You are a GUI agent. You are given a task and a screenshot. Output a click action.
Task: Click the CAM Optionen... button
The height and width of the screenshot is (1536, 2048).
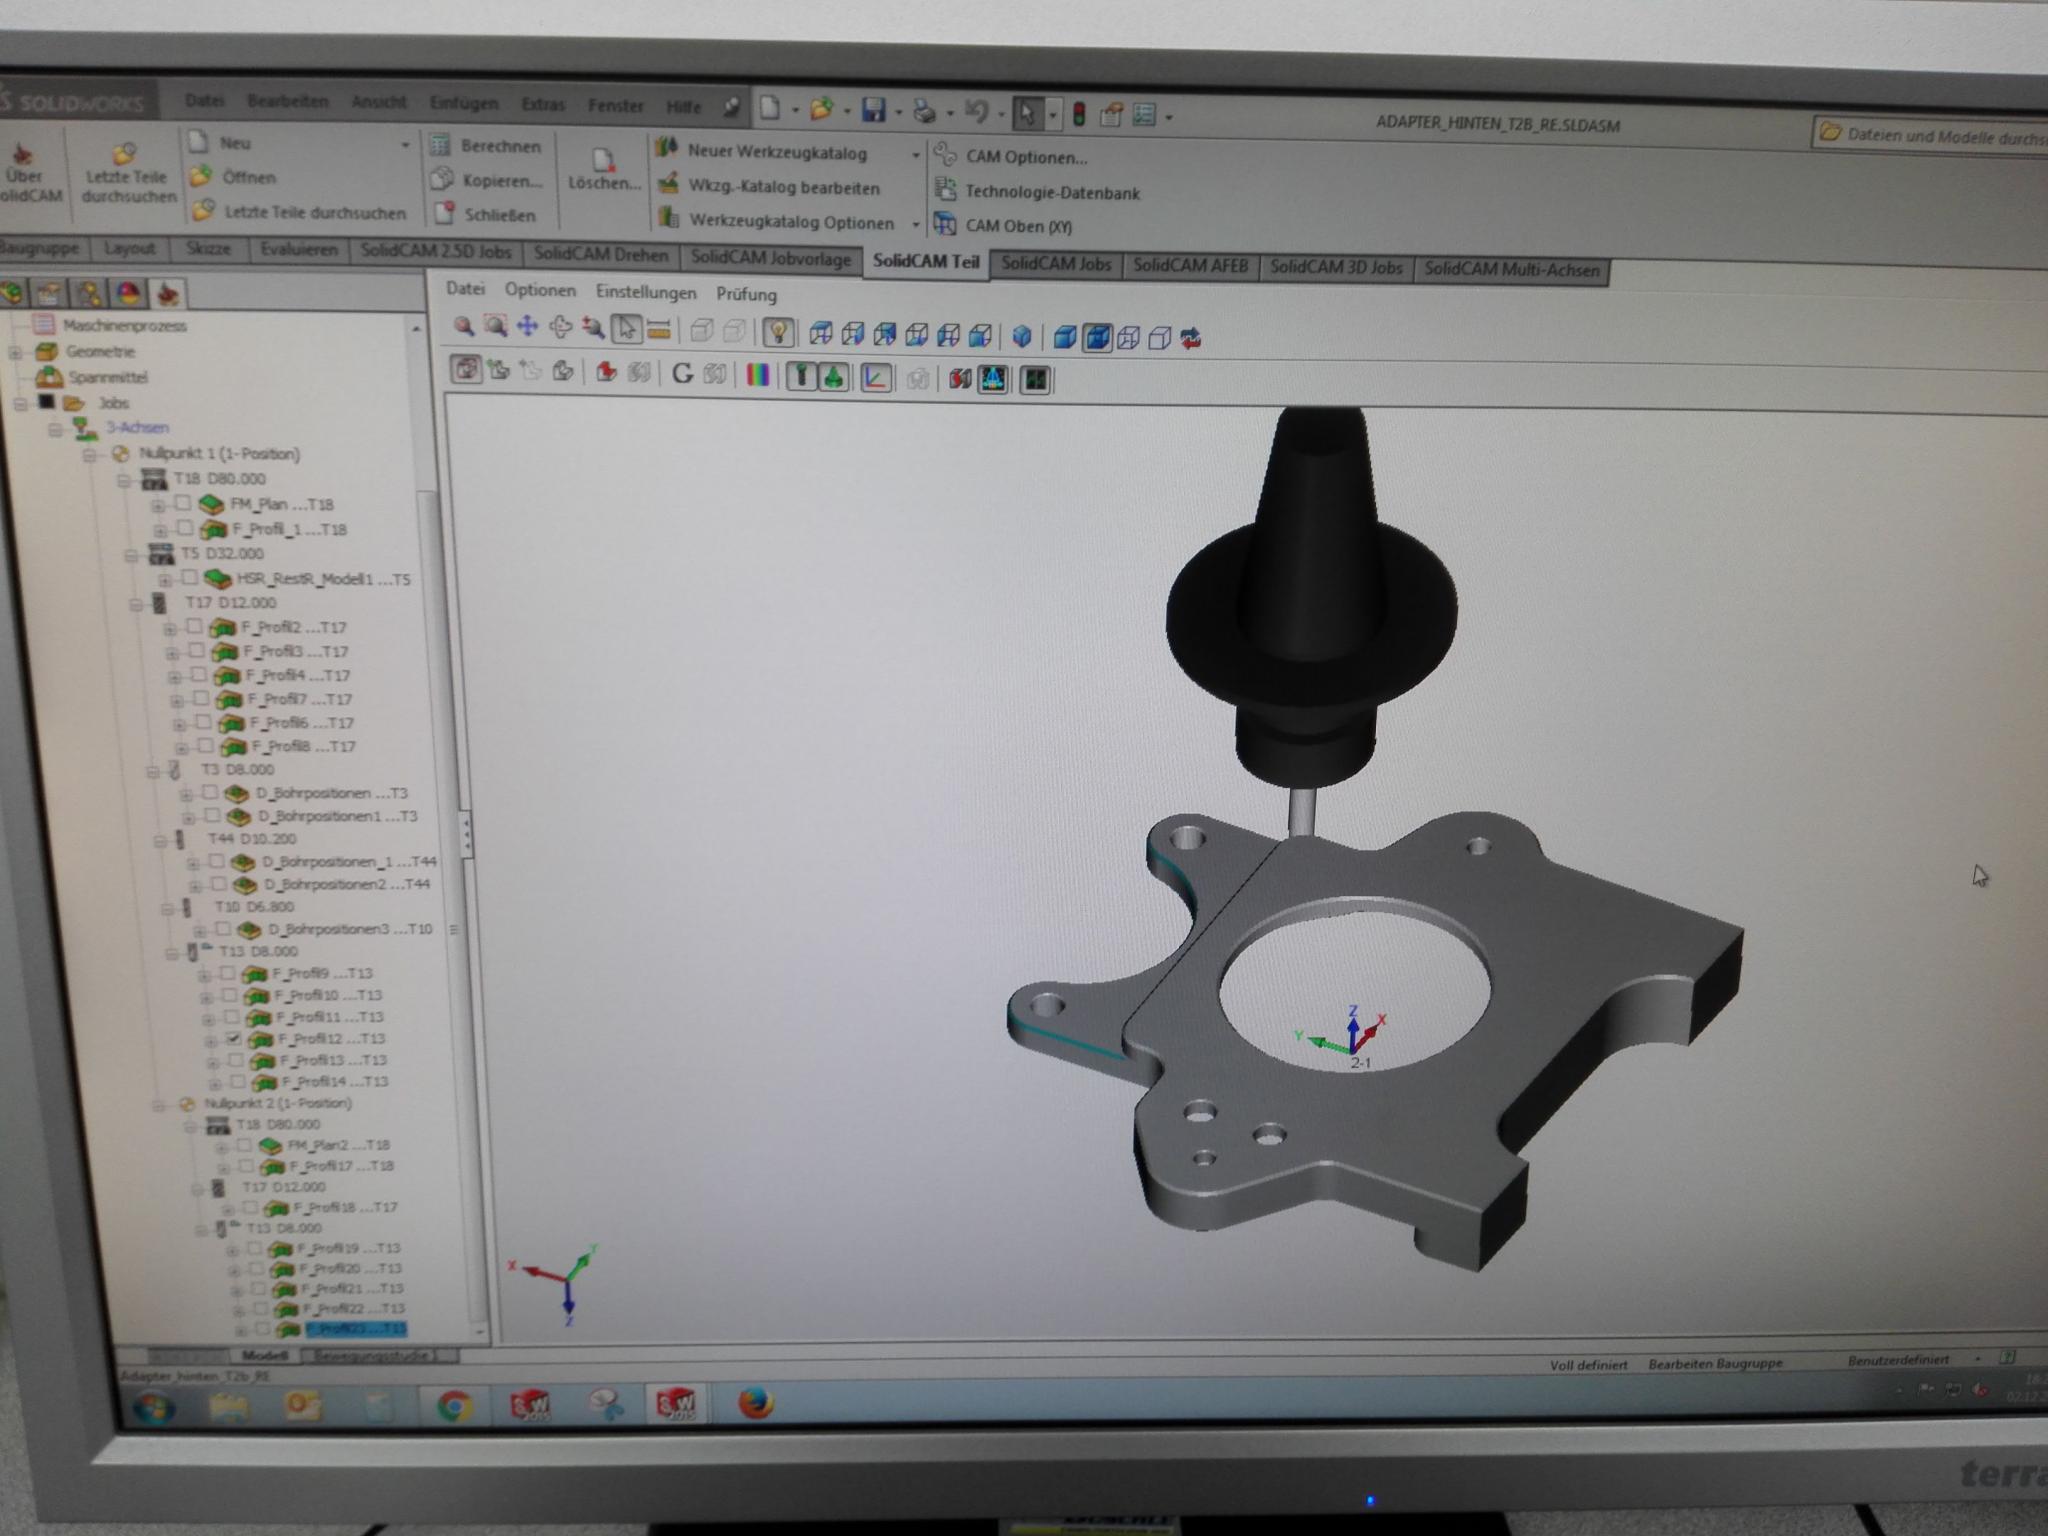[x=1025, y=157]
